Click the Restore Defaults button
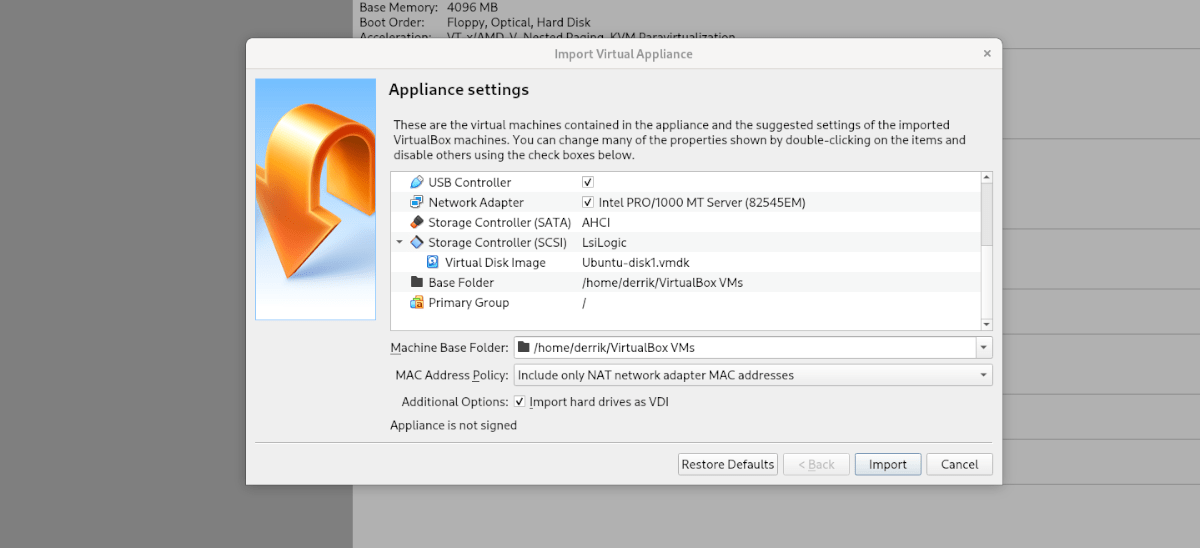Viewport: 1200px width, 548px height. click(727, 464)
